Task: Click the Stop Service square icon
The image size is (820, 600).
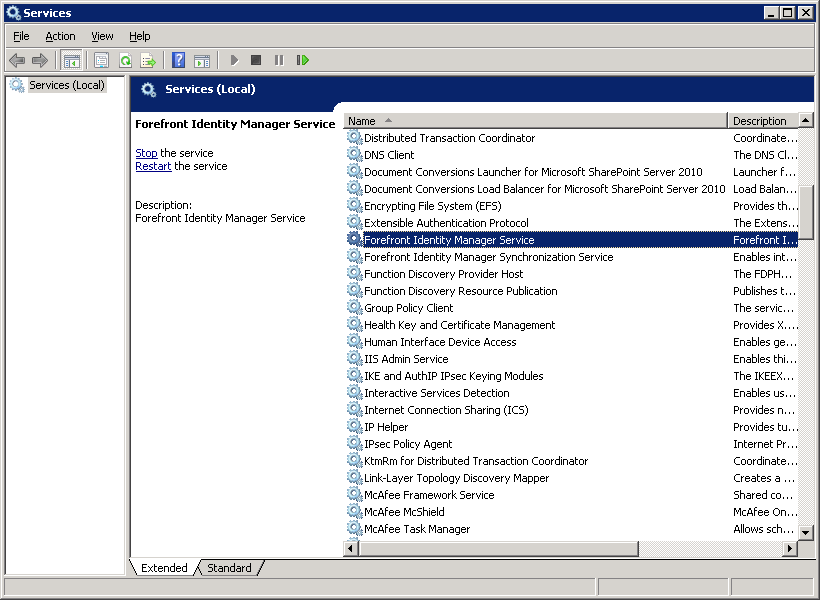Action: tap(256, 60)
